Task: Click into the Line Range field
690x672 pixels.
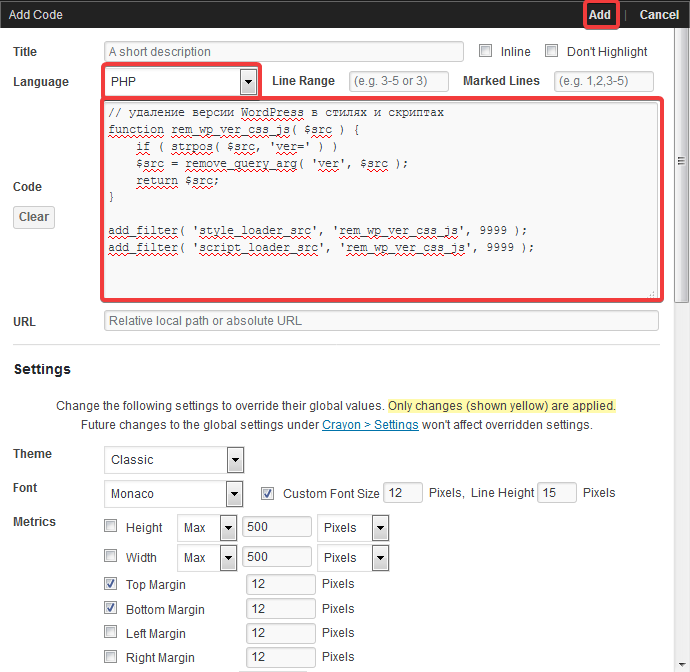Action: pos(399,81)
